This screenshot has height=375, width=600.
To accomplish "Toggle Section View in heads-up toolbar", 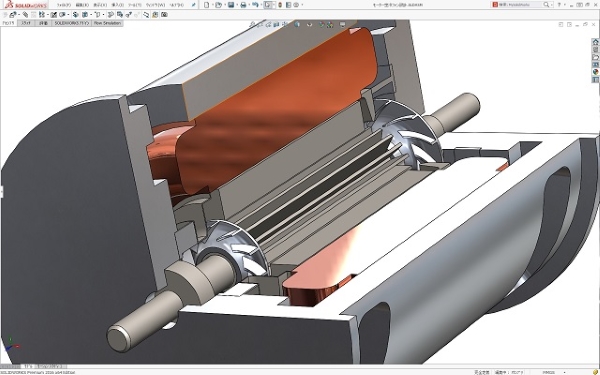I will 276,24.
